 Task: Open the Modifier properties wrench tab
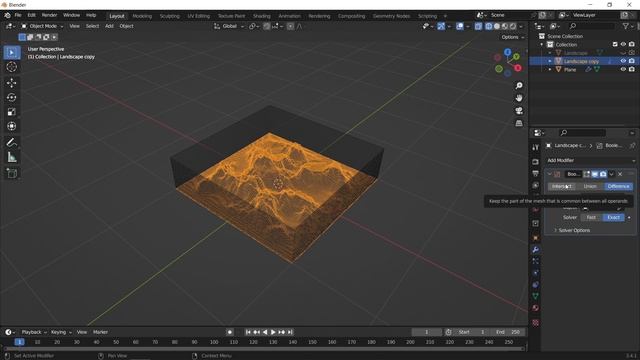point(536,249)
